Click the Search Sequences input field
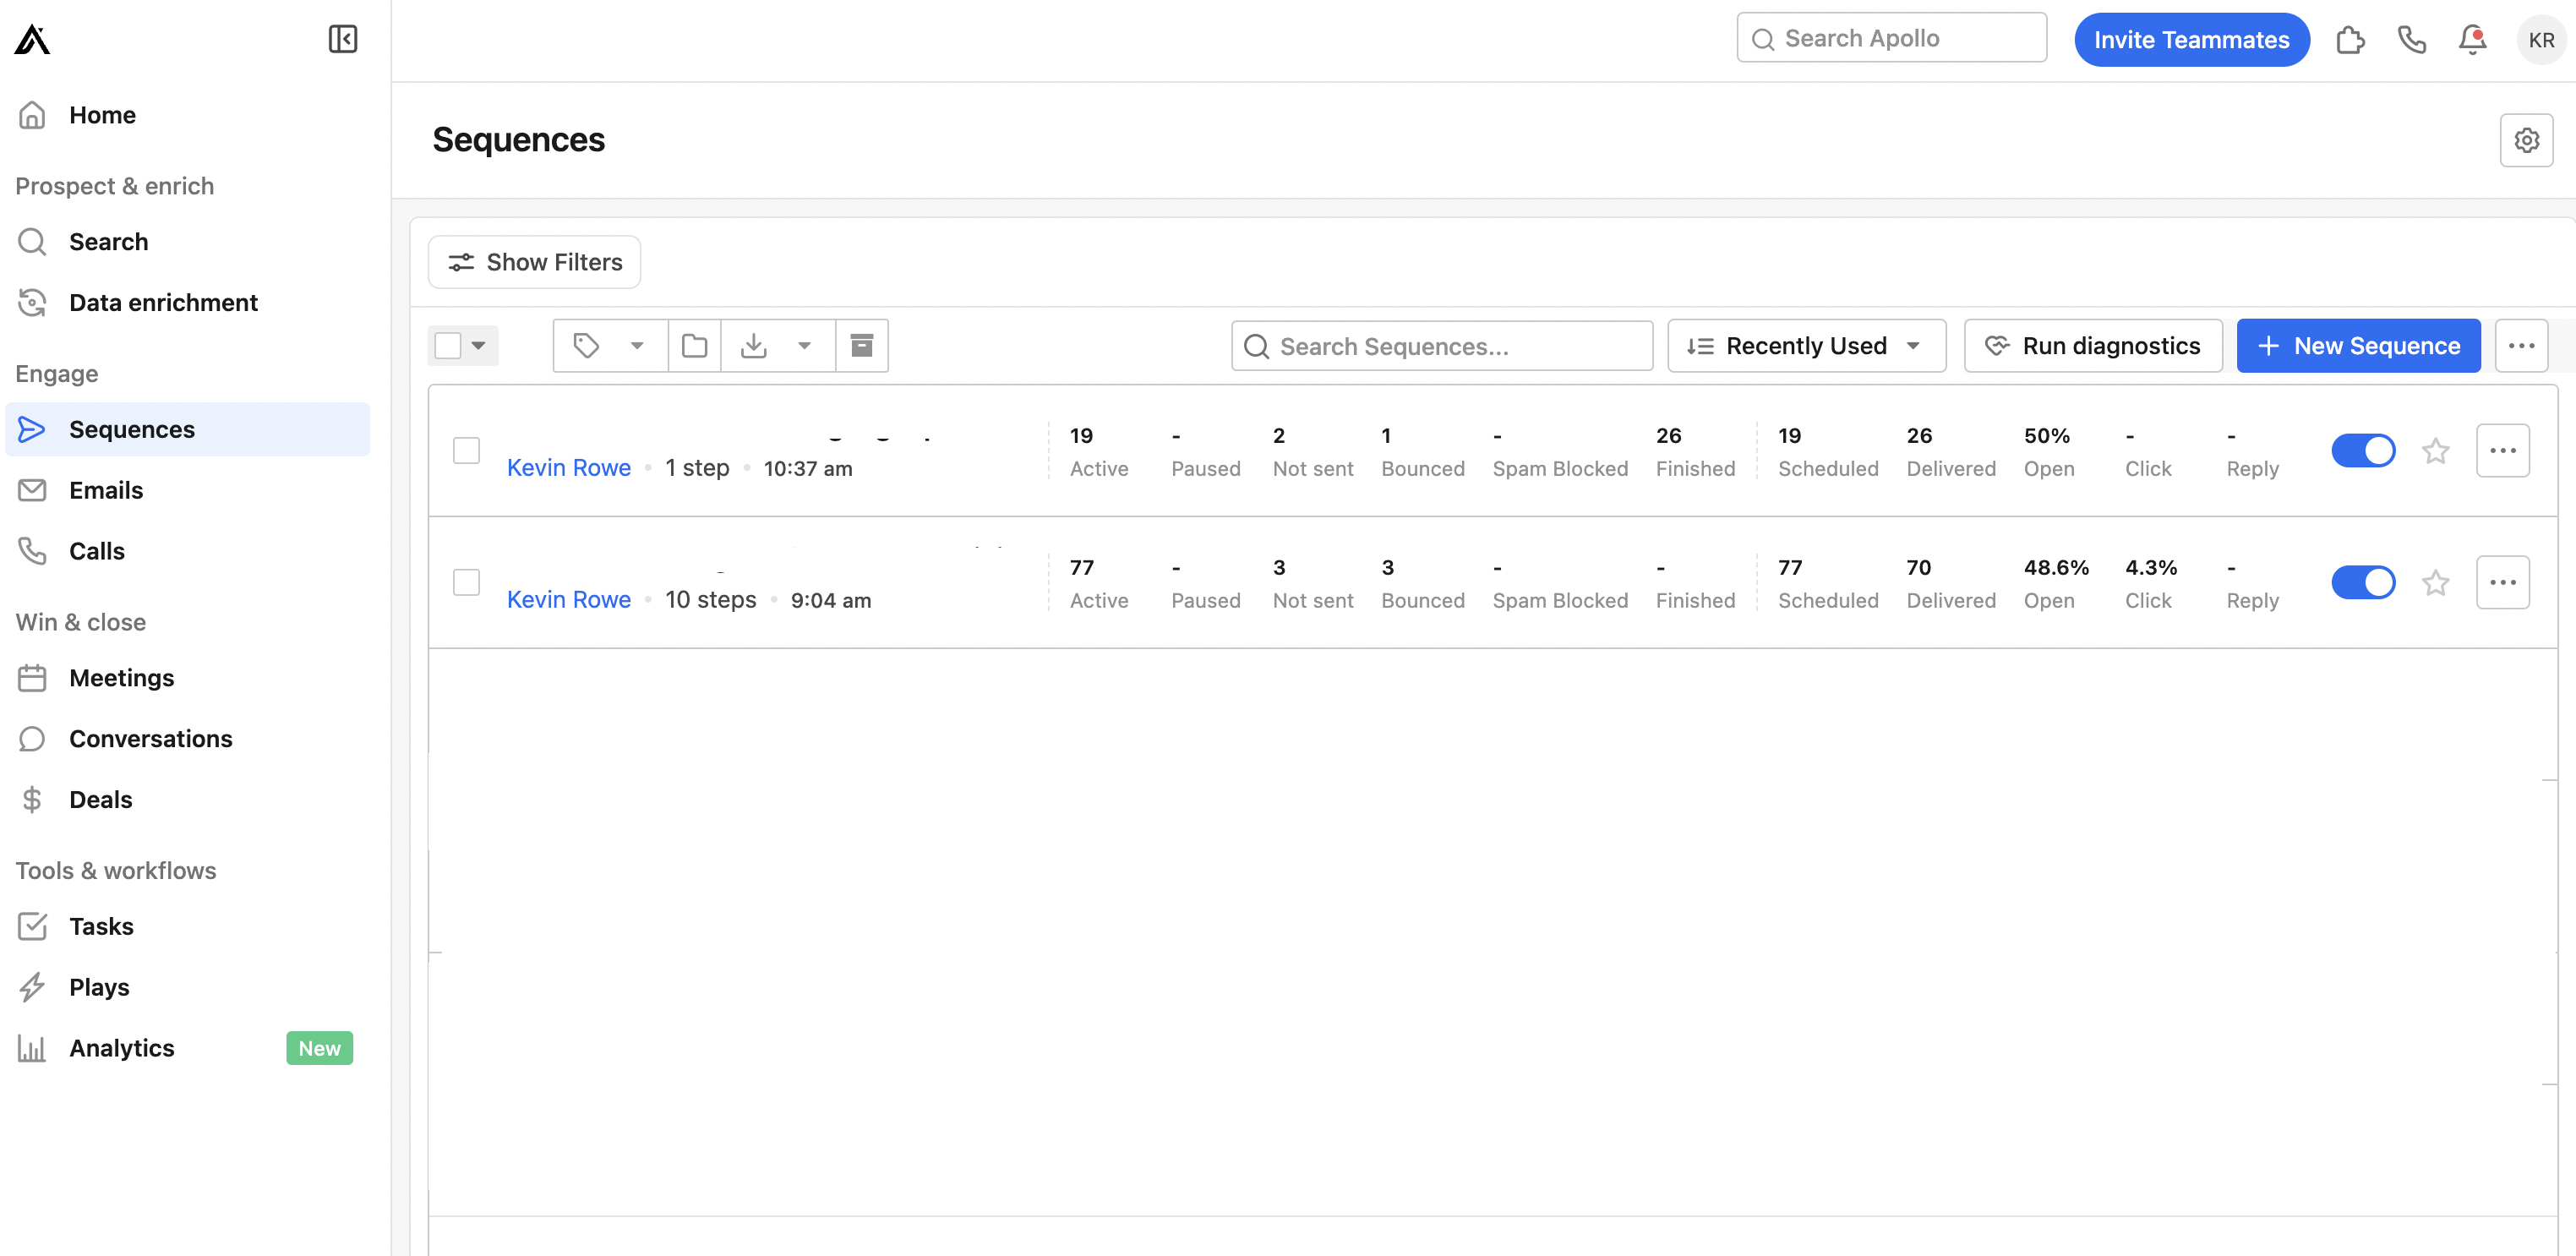This screenshot has height=1256, width=2576. (x=1443, y=345)
